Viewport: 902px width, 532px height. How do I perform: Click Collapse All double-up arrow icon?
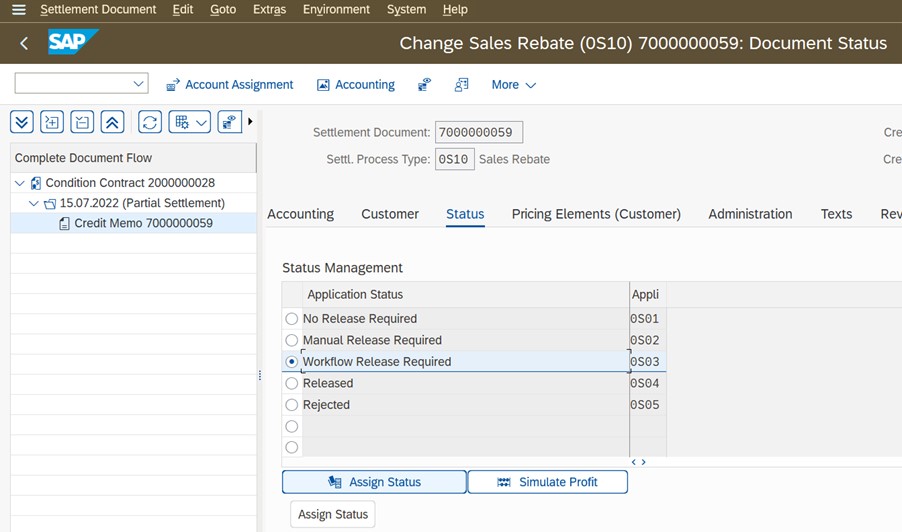pyautogui.click(x=112, y=122)
